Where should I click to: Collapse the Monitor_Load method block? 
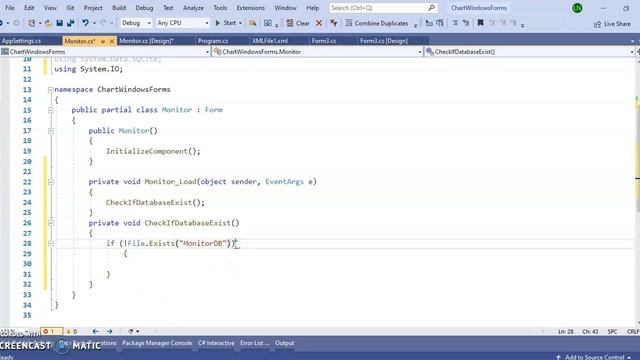pyautogui.click(x=51, y=182)
